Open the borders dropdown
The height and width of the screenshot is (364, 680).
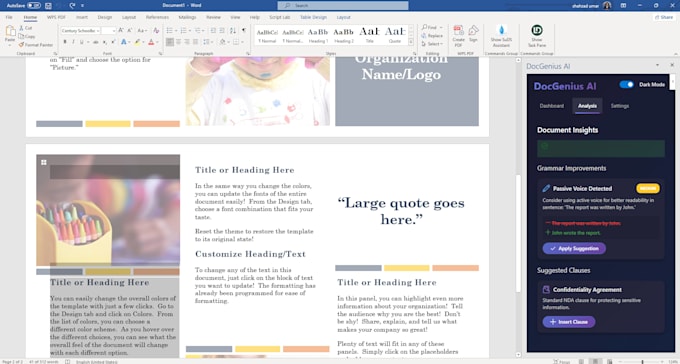click(x=242, y=42)
